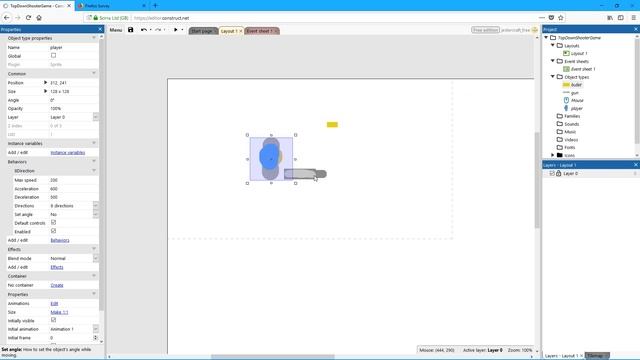Open the Instance variables link
Screen dimensions: 640x360
click(x=68, y=153)
